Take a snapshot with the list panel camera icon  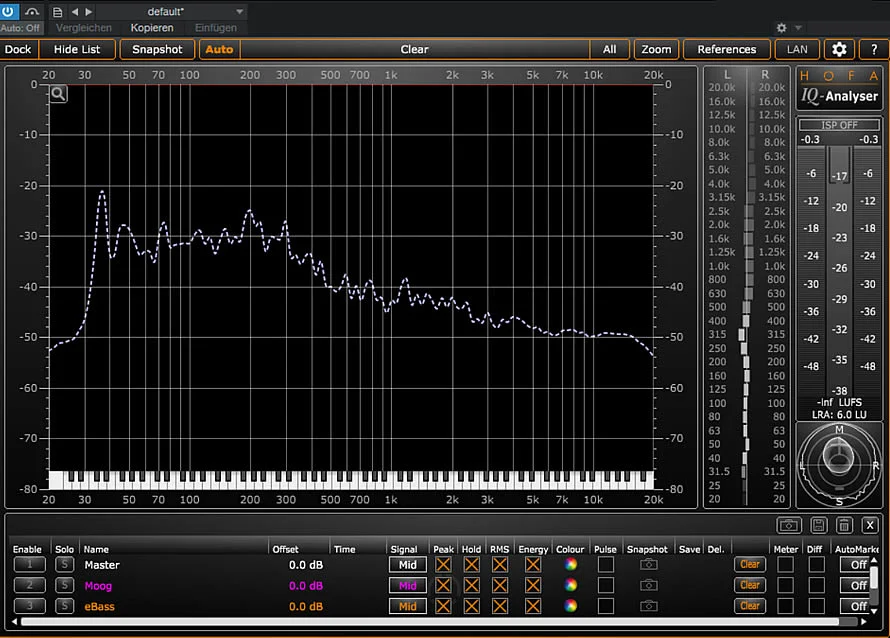[x=789, y=526]
